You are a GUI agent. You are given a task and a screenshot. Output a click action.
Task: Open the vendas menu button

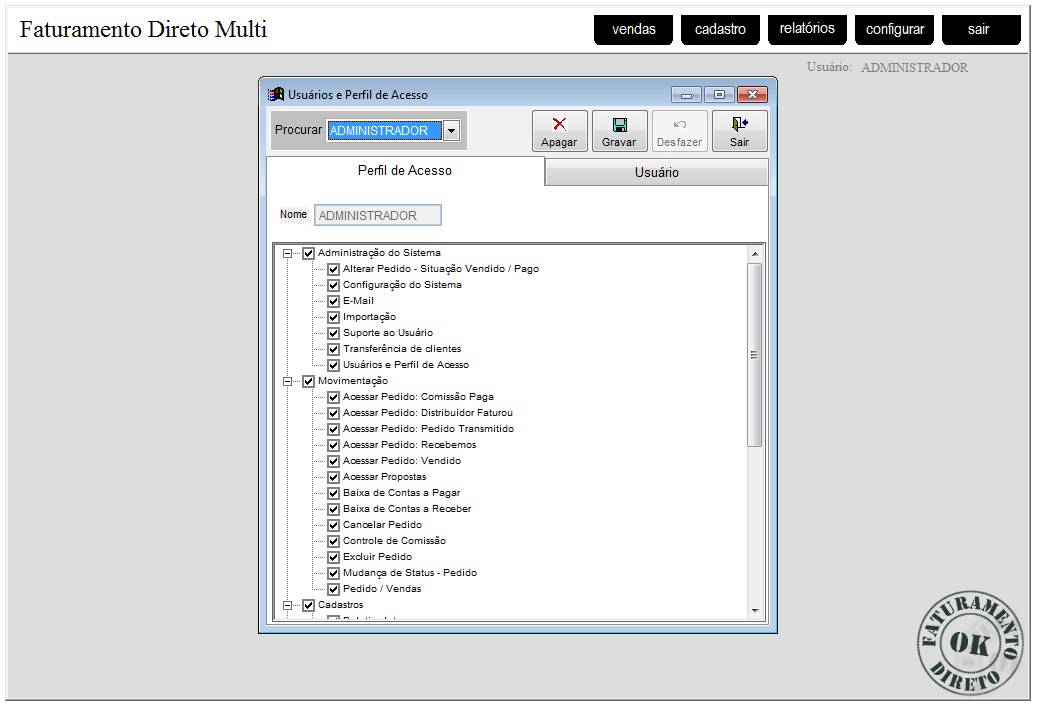[x=634, y=30]
